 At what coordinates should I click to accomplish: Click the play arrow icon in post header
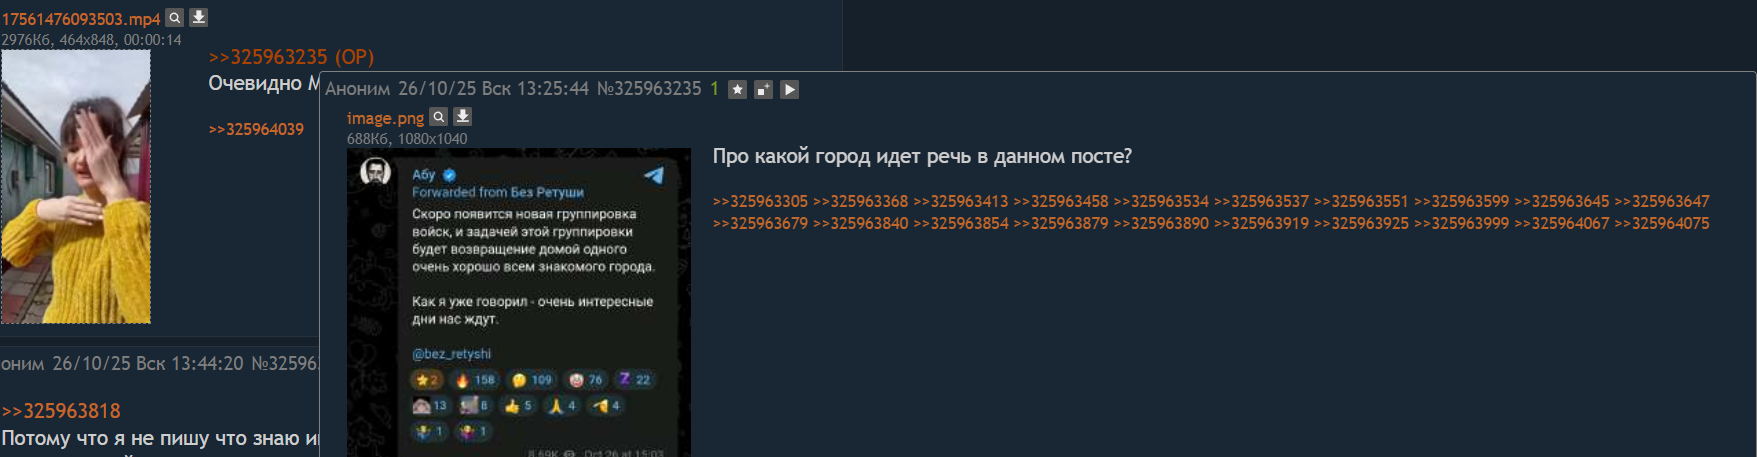point(789,89)
